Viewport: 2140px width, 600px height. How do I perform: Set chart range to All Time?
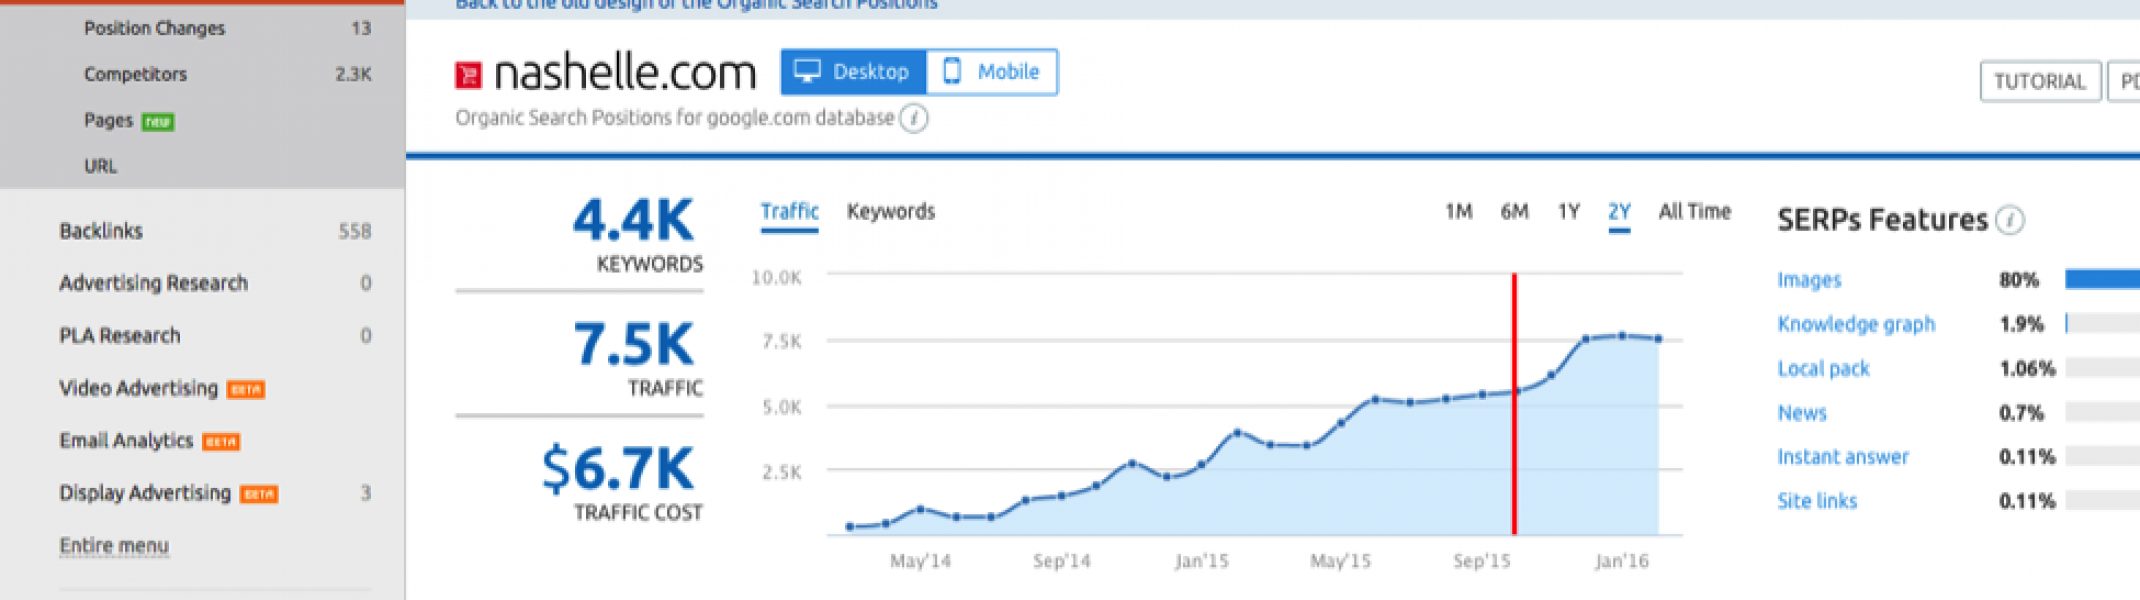(x=1694, y=212)
